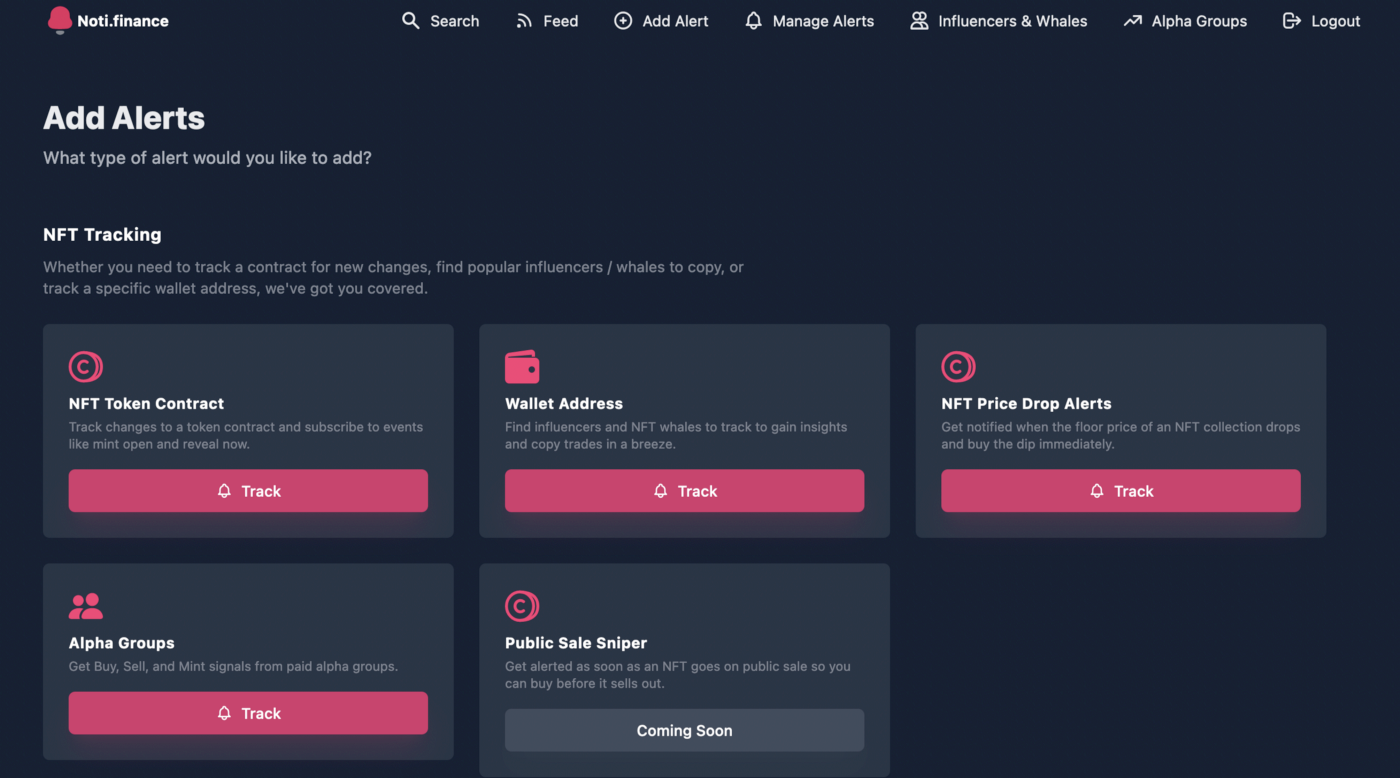Open Manage Alerts in navigation

point(822,21)
